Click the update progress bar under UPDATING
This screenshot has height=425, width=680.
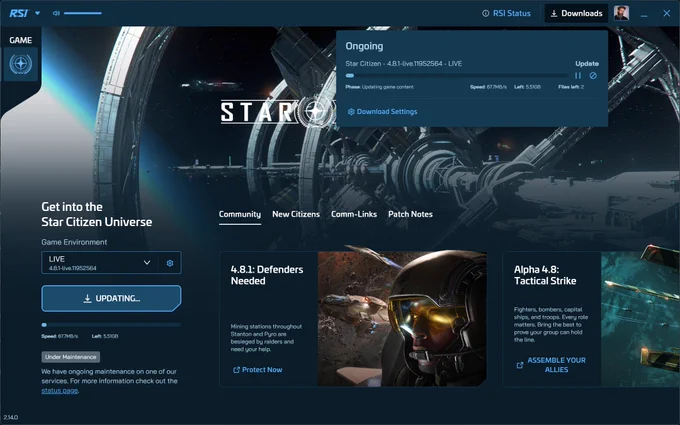click(111, 324)
